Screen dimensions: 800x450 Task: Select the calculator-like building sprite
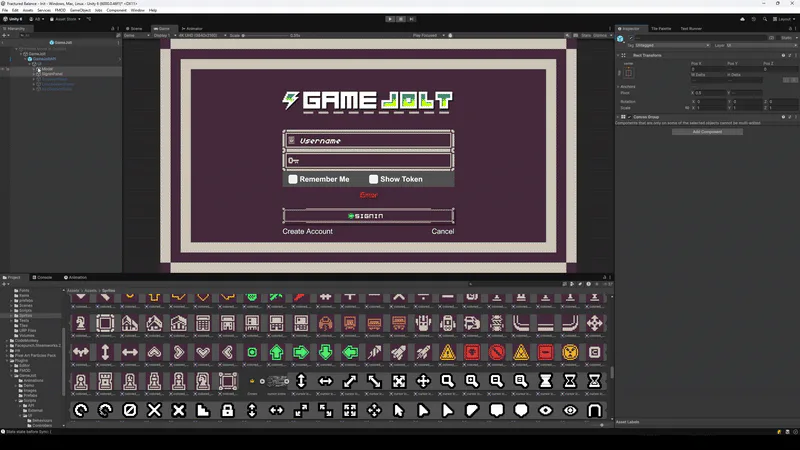(x=203, y=323)
